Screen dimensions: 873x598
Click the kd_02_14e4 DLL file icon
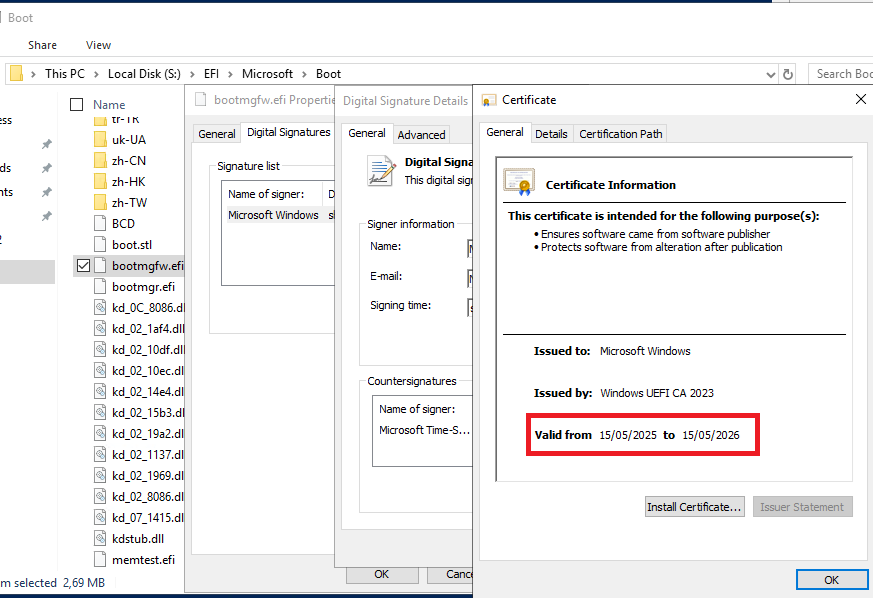point(100,391)
